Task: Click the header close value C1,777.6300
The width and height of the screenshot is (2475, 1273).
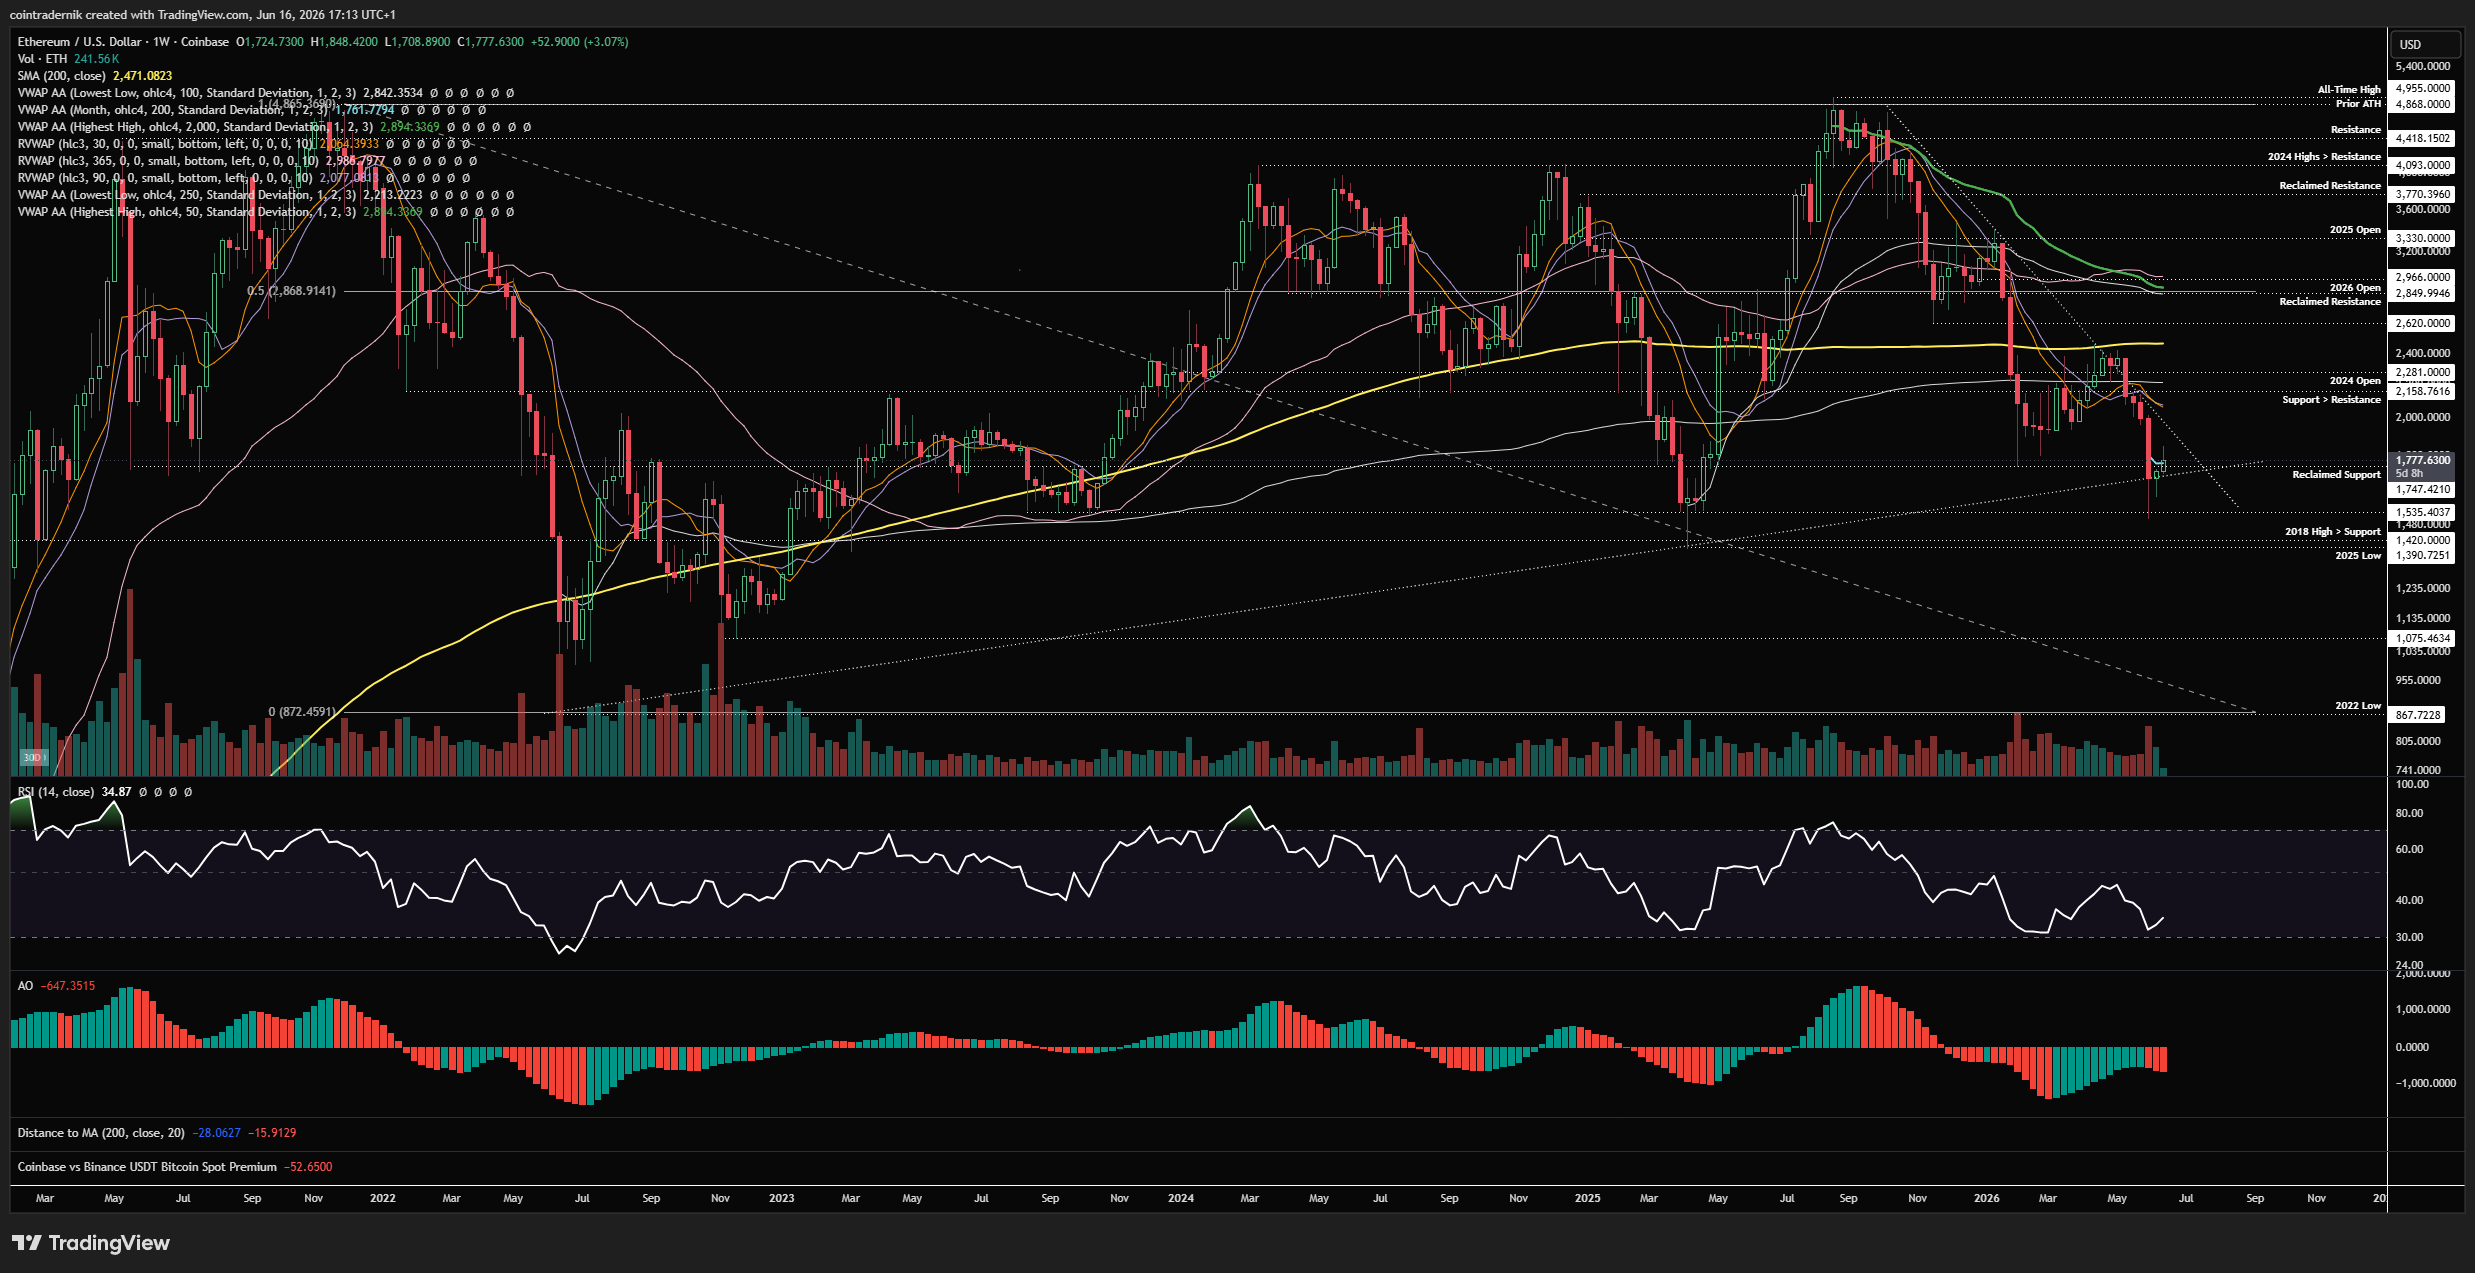Action: tap(491, 42)
